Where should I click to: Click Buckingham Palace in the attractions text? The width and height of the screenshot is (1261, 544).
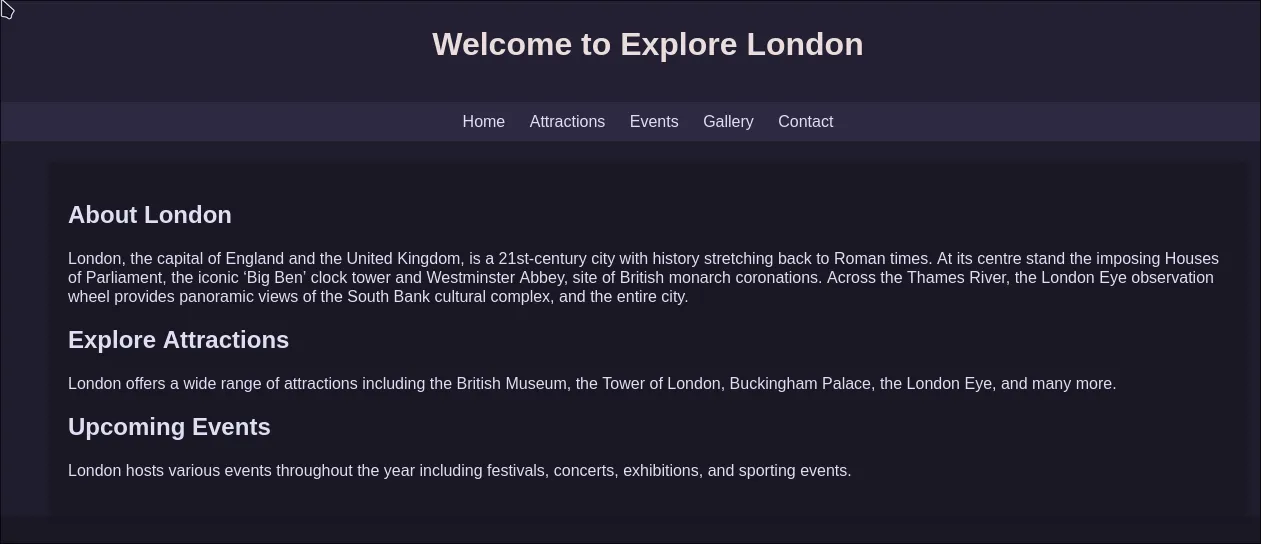coord(800,383)
